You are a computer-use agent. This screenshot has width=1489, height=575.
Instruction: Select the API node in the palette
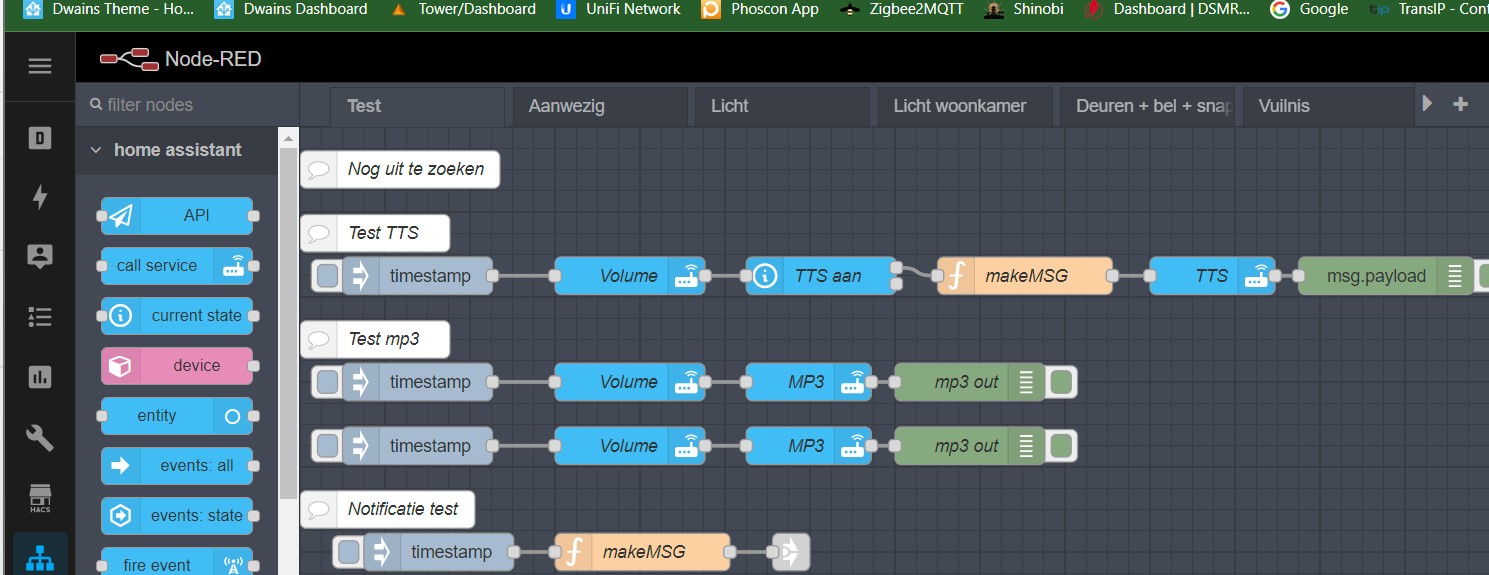click(177, 216)
